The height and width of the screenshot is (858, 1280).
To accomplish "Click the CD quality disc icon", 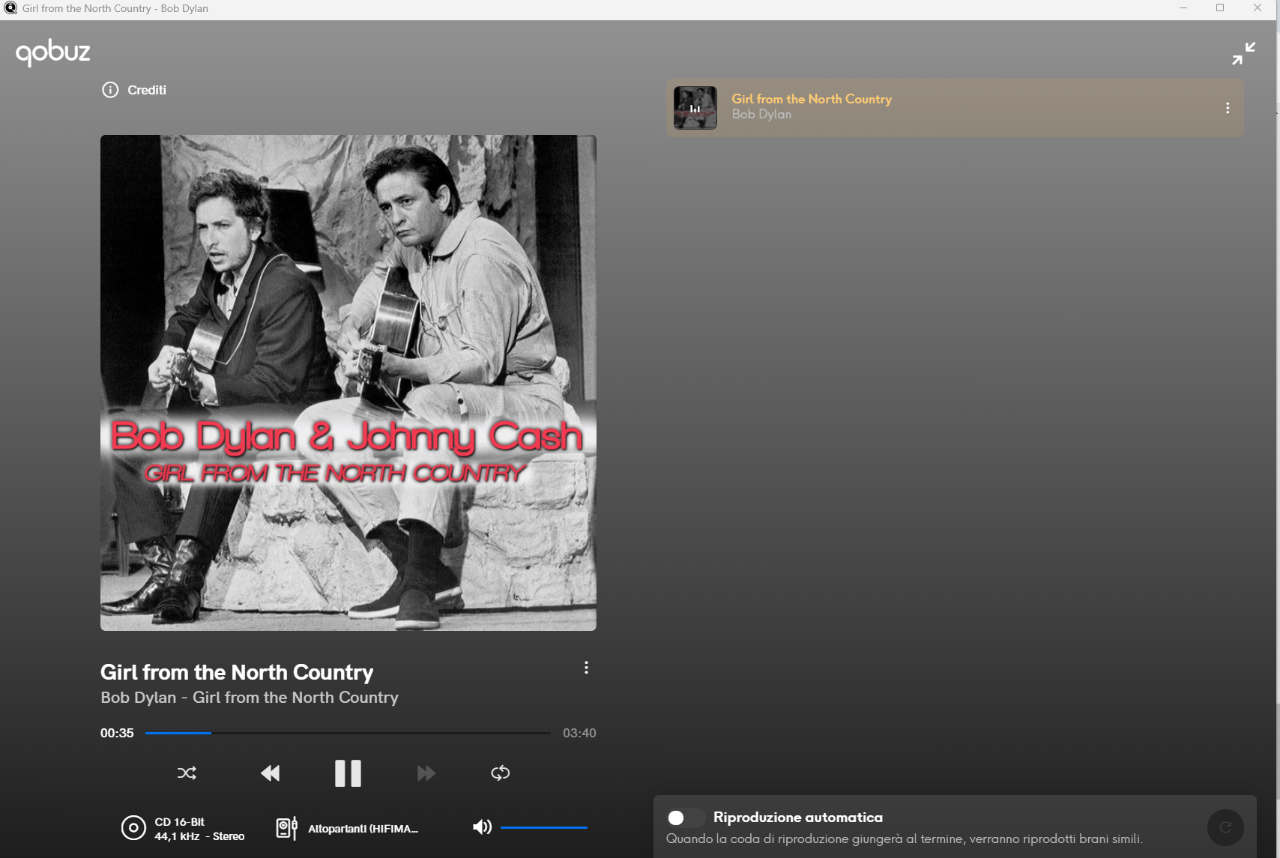I will [133, 828].
